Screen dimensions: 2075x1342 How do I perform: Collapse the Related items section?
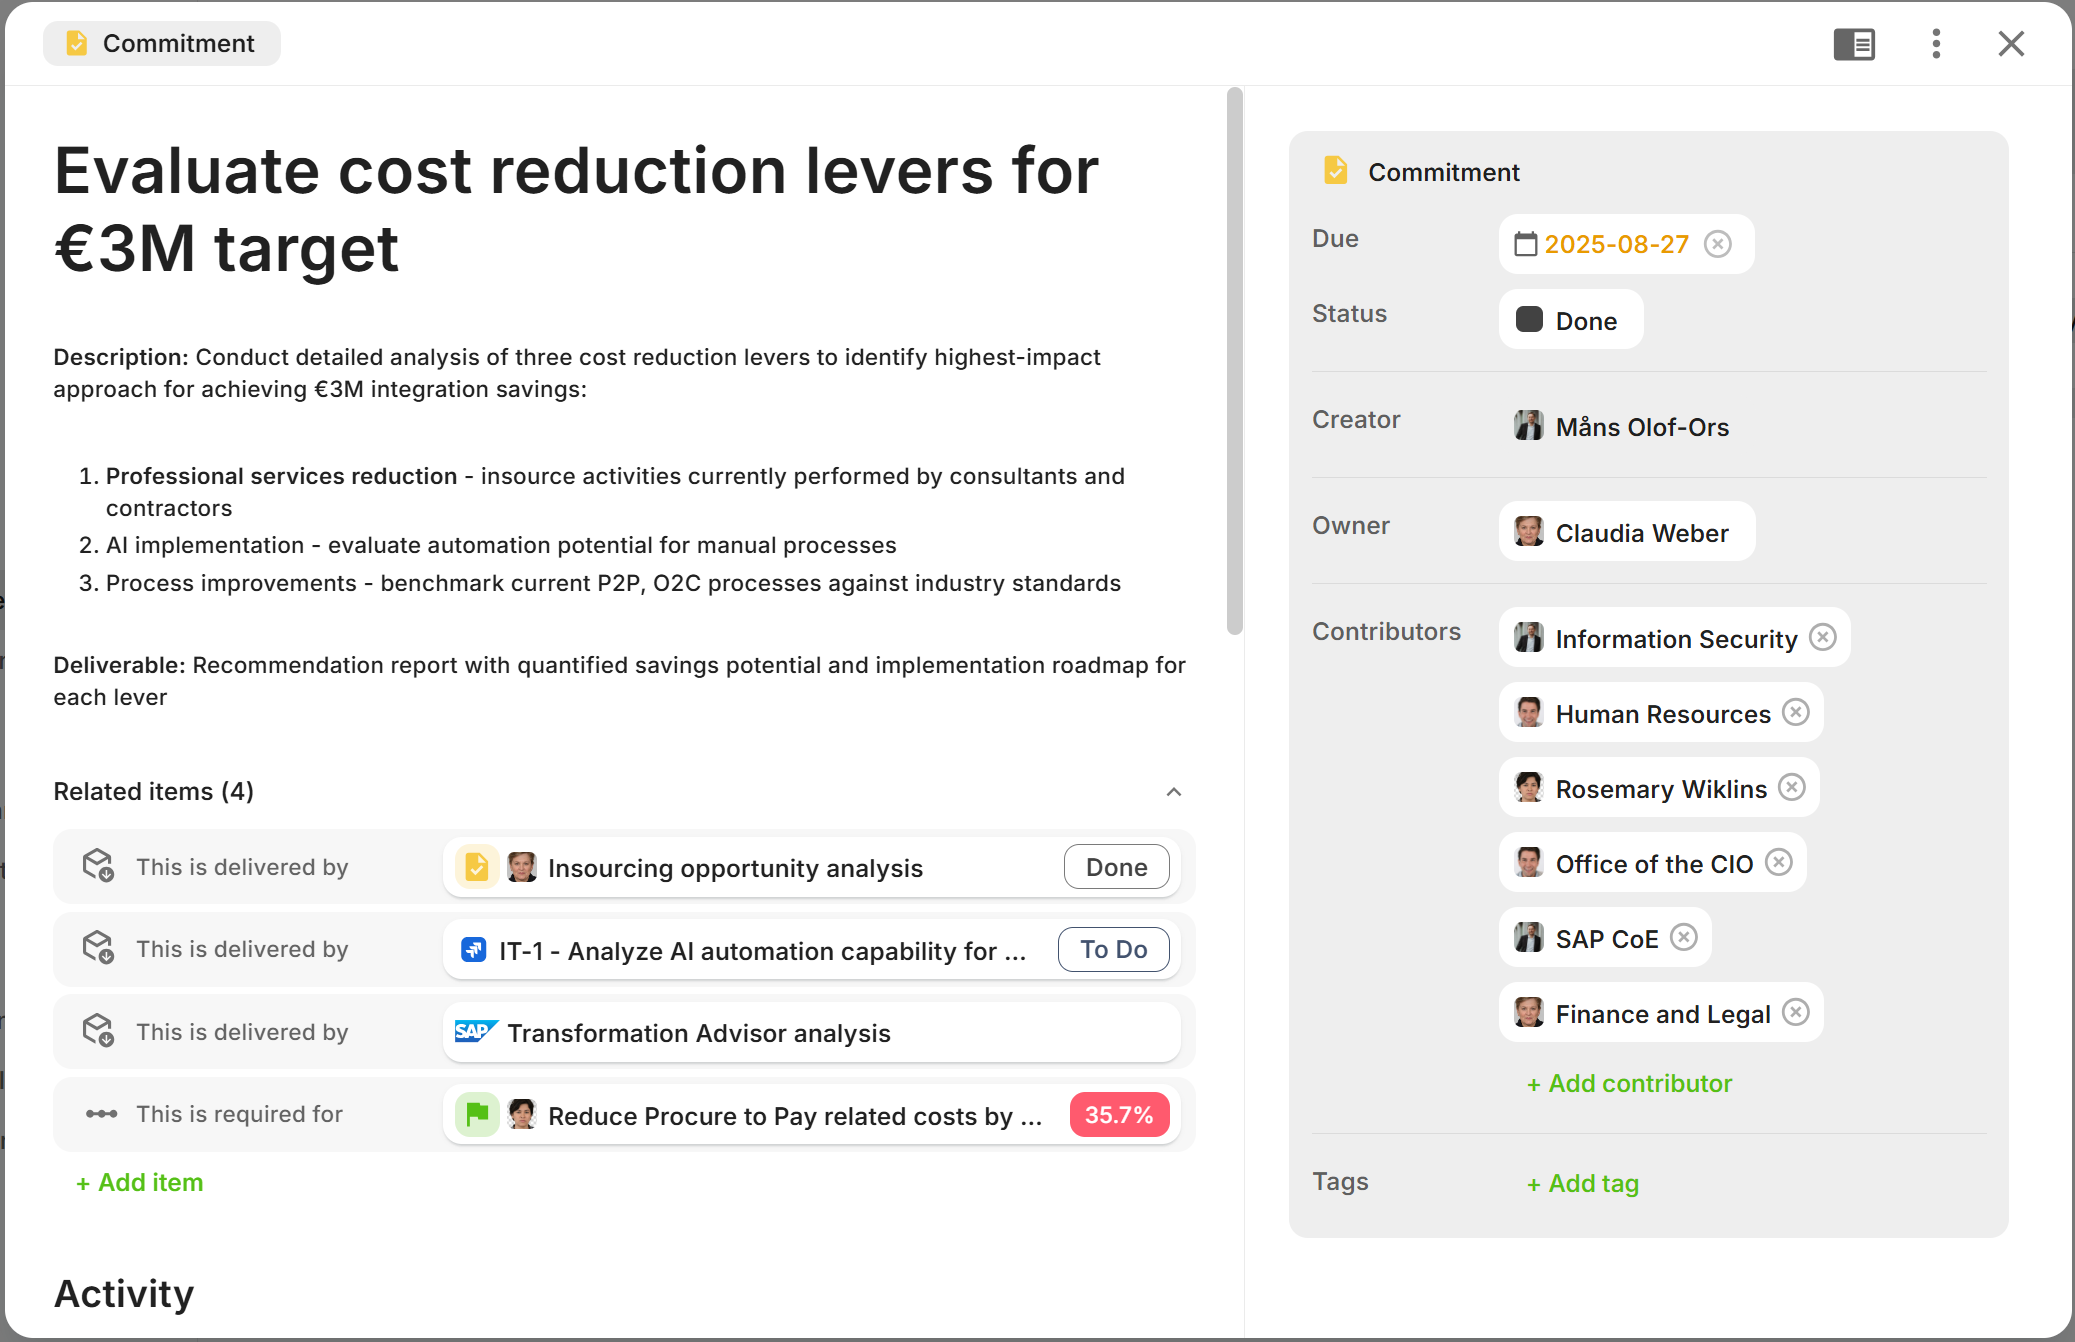click(1174, 792)
